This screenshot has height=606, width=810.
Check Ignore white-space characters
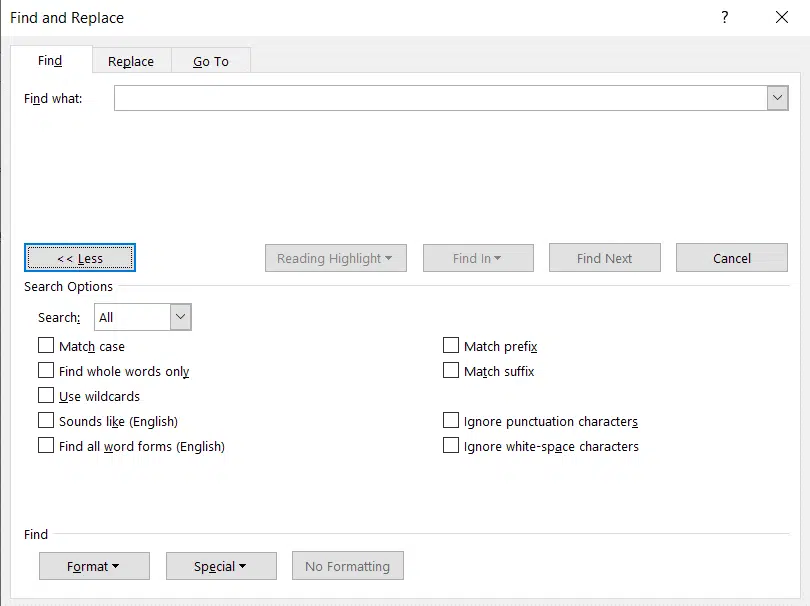(451, 445)
